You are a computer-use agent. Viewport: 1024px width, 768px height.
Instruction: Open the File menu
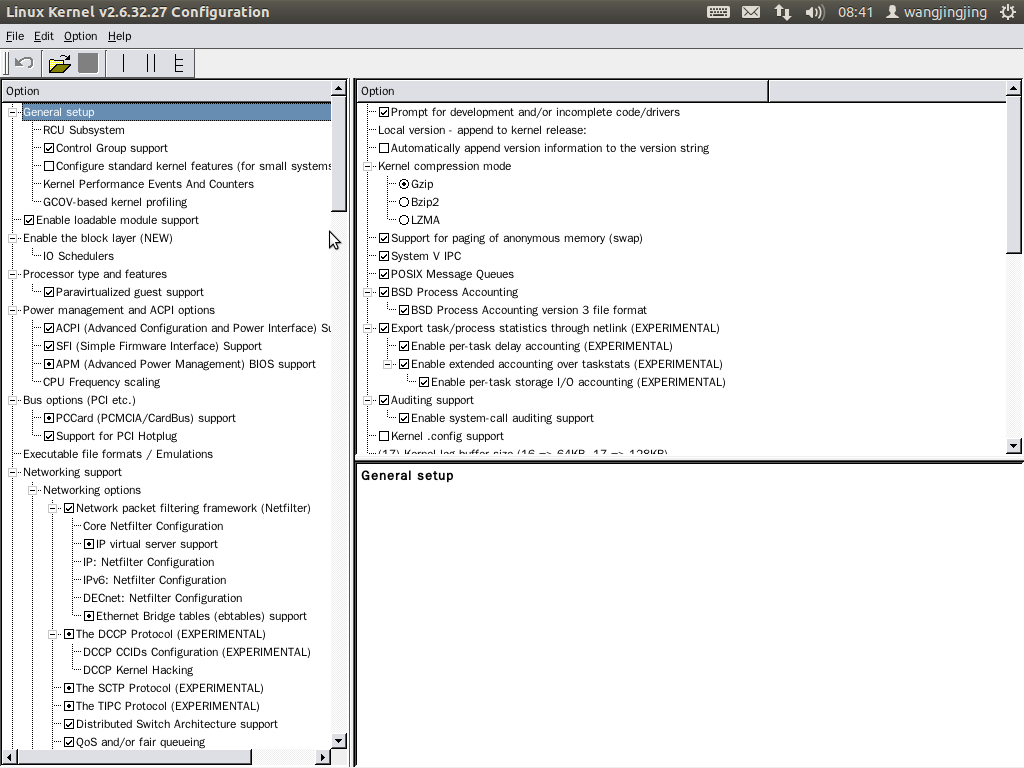[x=14, y=36]
